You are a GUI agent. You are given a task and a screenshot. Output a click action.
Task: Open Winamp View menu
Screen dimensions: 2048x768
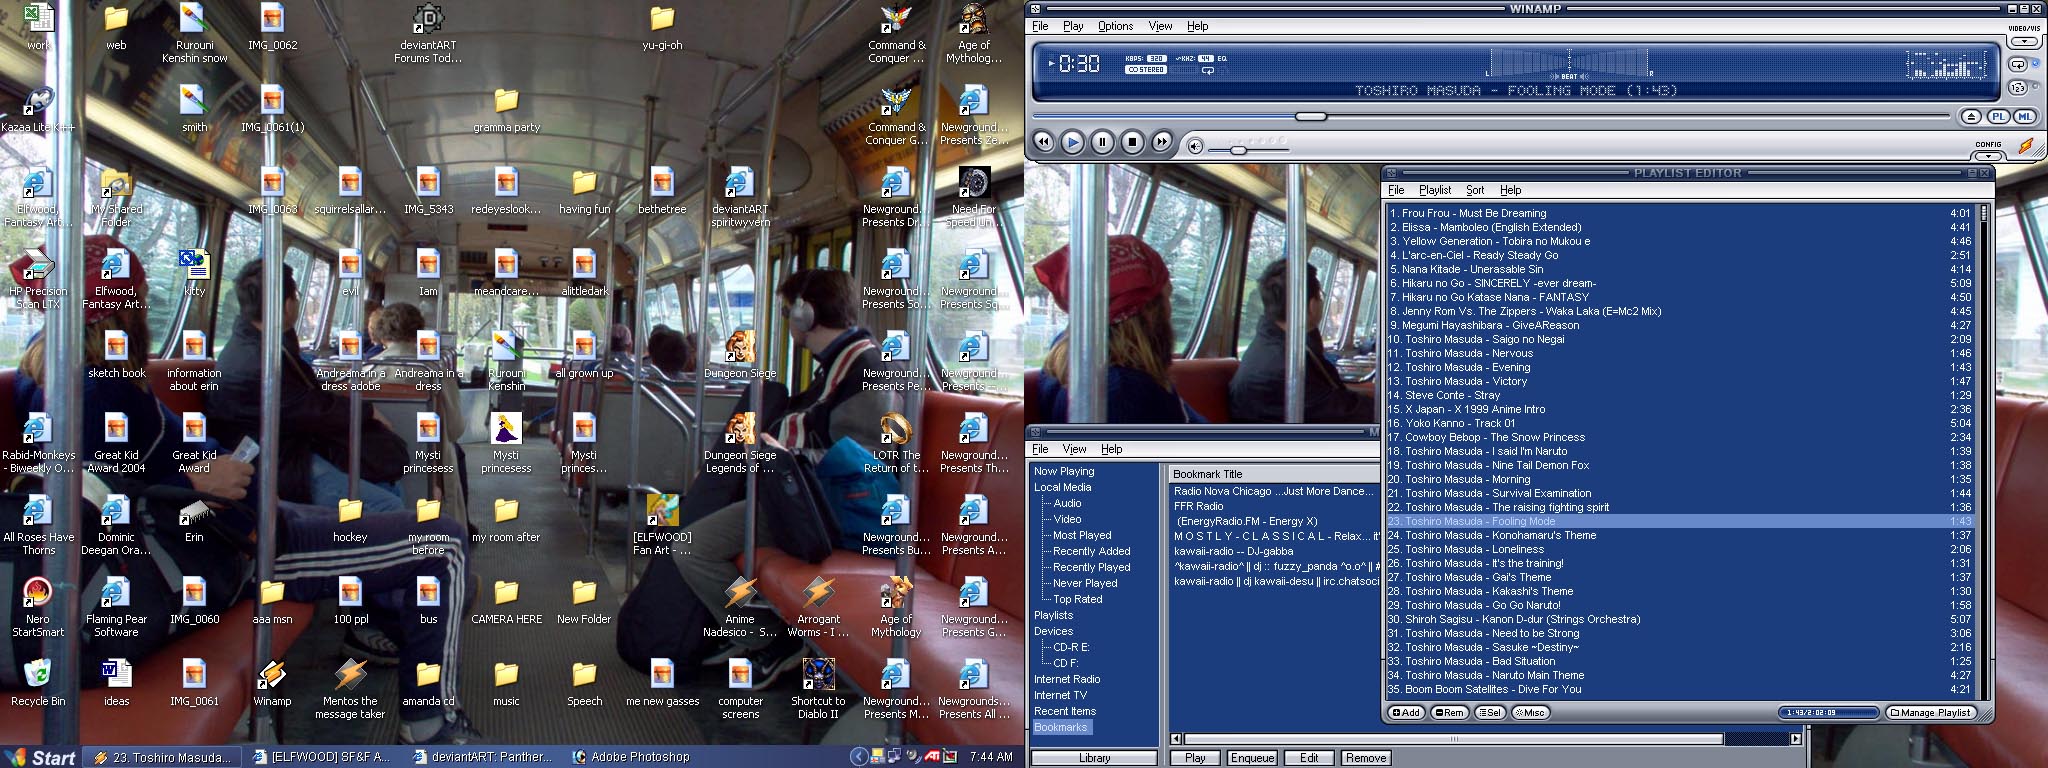(x=1160, y=26)
